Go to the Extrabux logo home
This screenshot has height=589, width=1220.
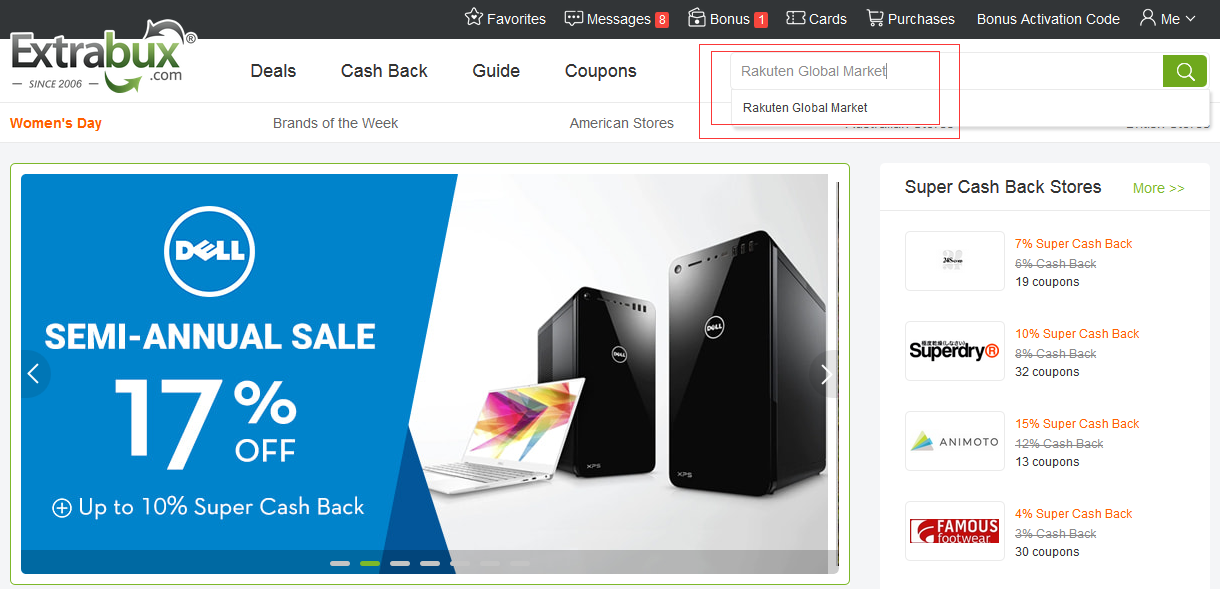(102, 58)
